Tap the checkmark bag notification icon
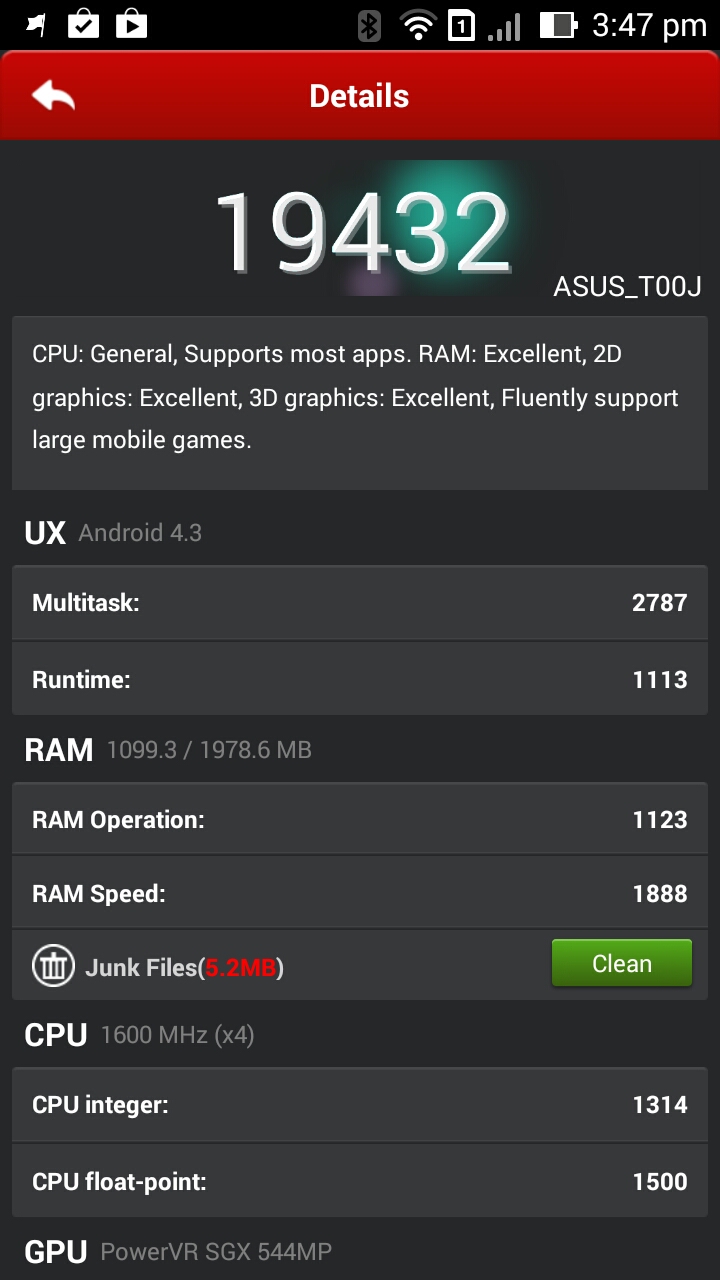720x1280 pixels. pos(83,24)
